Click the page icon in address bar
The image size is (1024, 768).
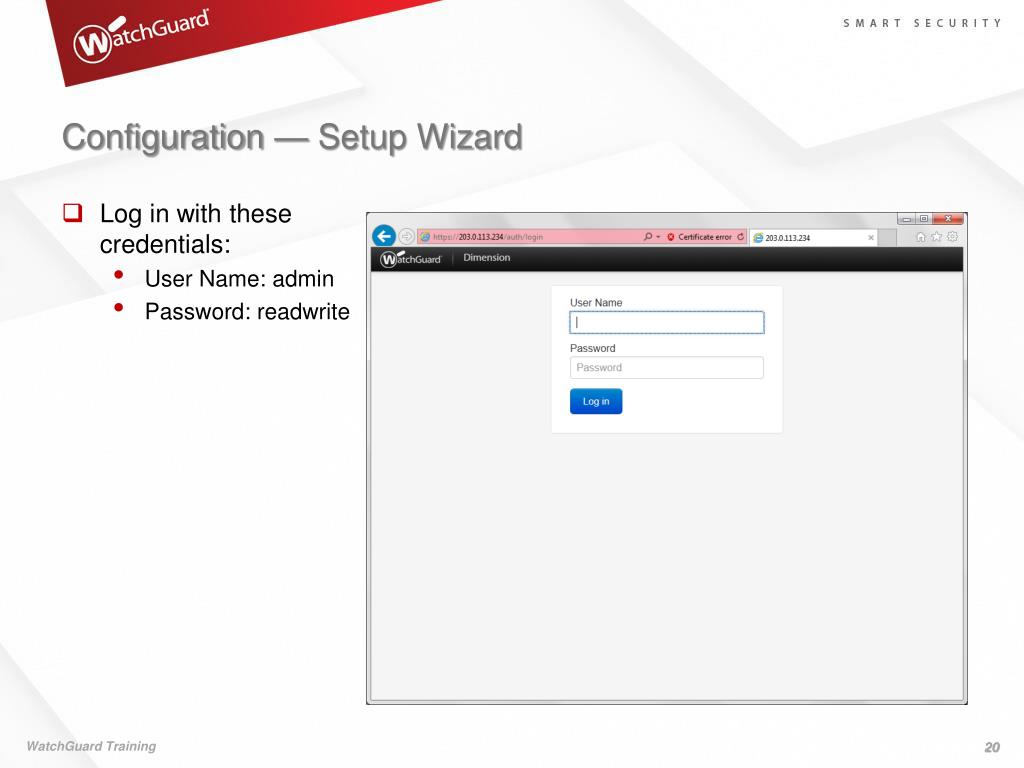(424, 236)
